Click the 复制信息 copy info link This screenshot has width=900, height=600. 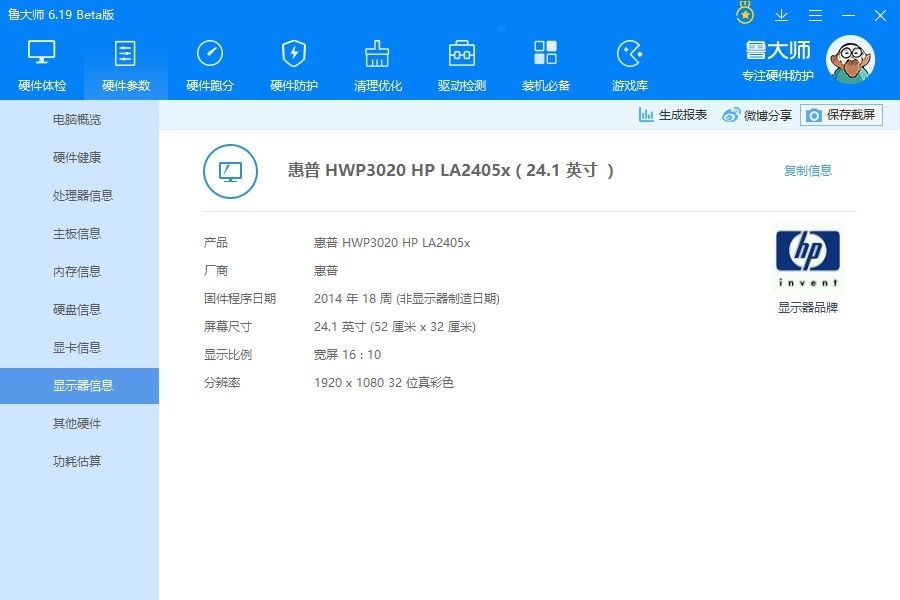point(808,171)
